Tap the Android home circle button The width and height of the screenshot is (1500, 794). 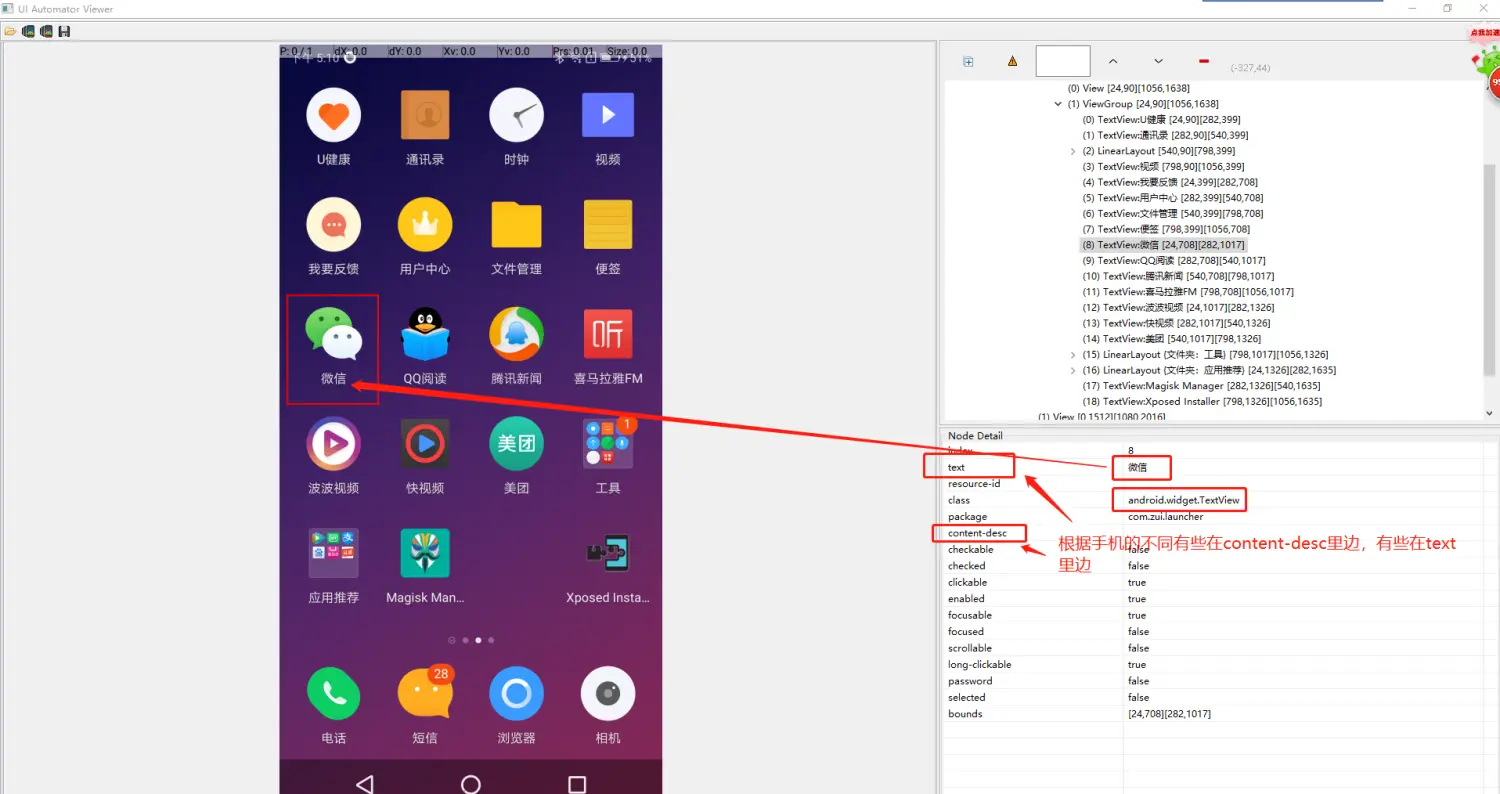click(471, 784)
